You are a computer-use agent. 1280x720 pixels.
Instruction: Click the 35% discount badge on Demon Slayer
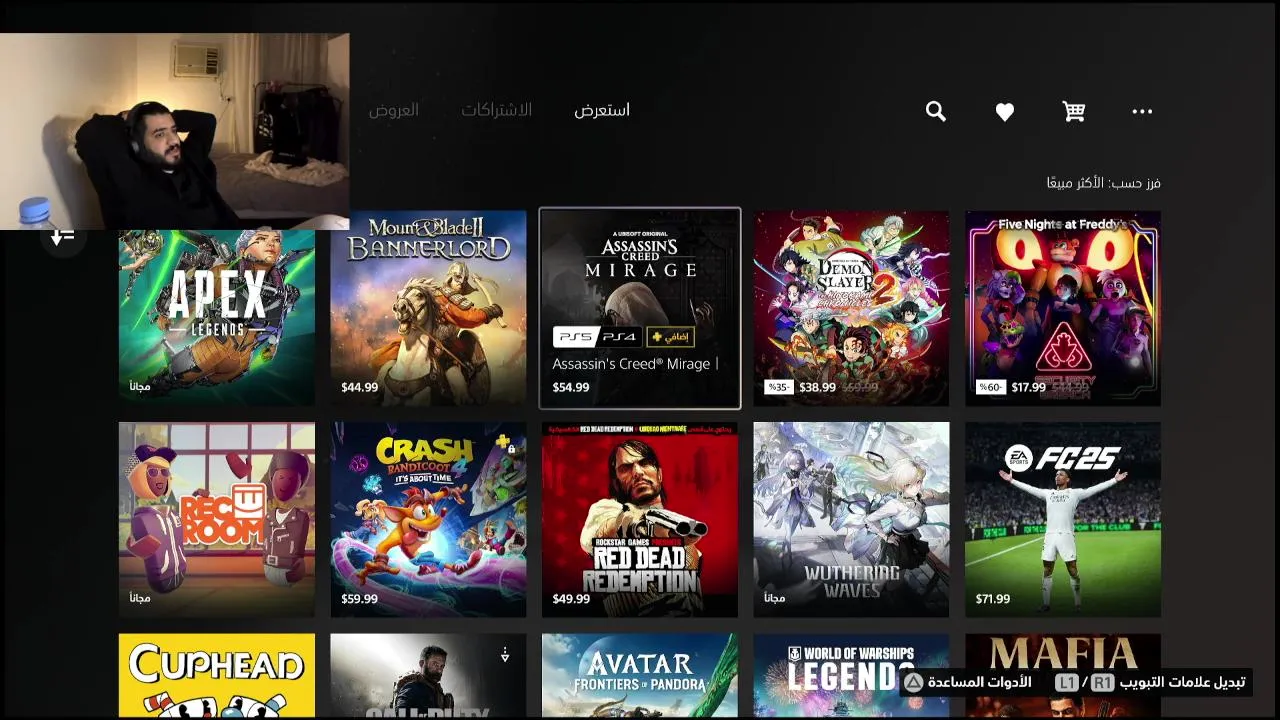pos(778,388)
